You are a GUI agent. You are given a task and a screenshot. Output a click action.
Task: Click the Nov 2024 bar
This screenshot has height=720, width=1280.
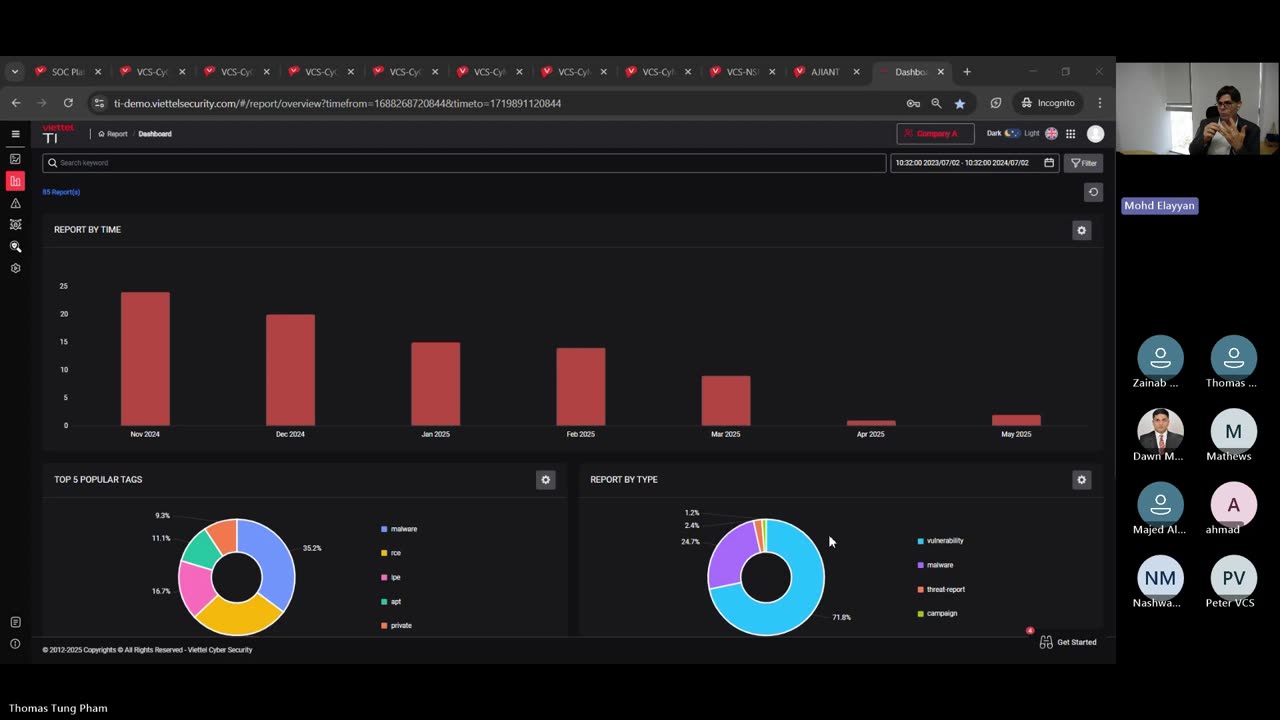tap(145, 359)
